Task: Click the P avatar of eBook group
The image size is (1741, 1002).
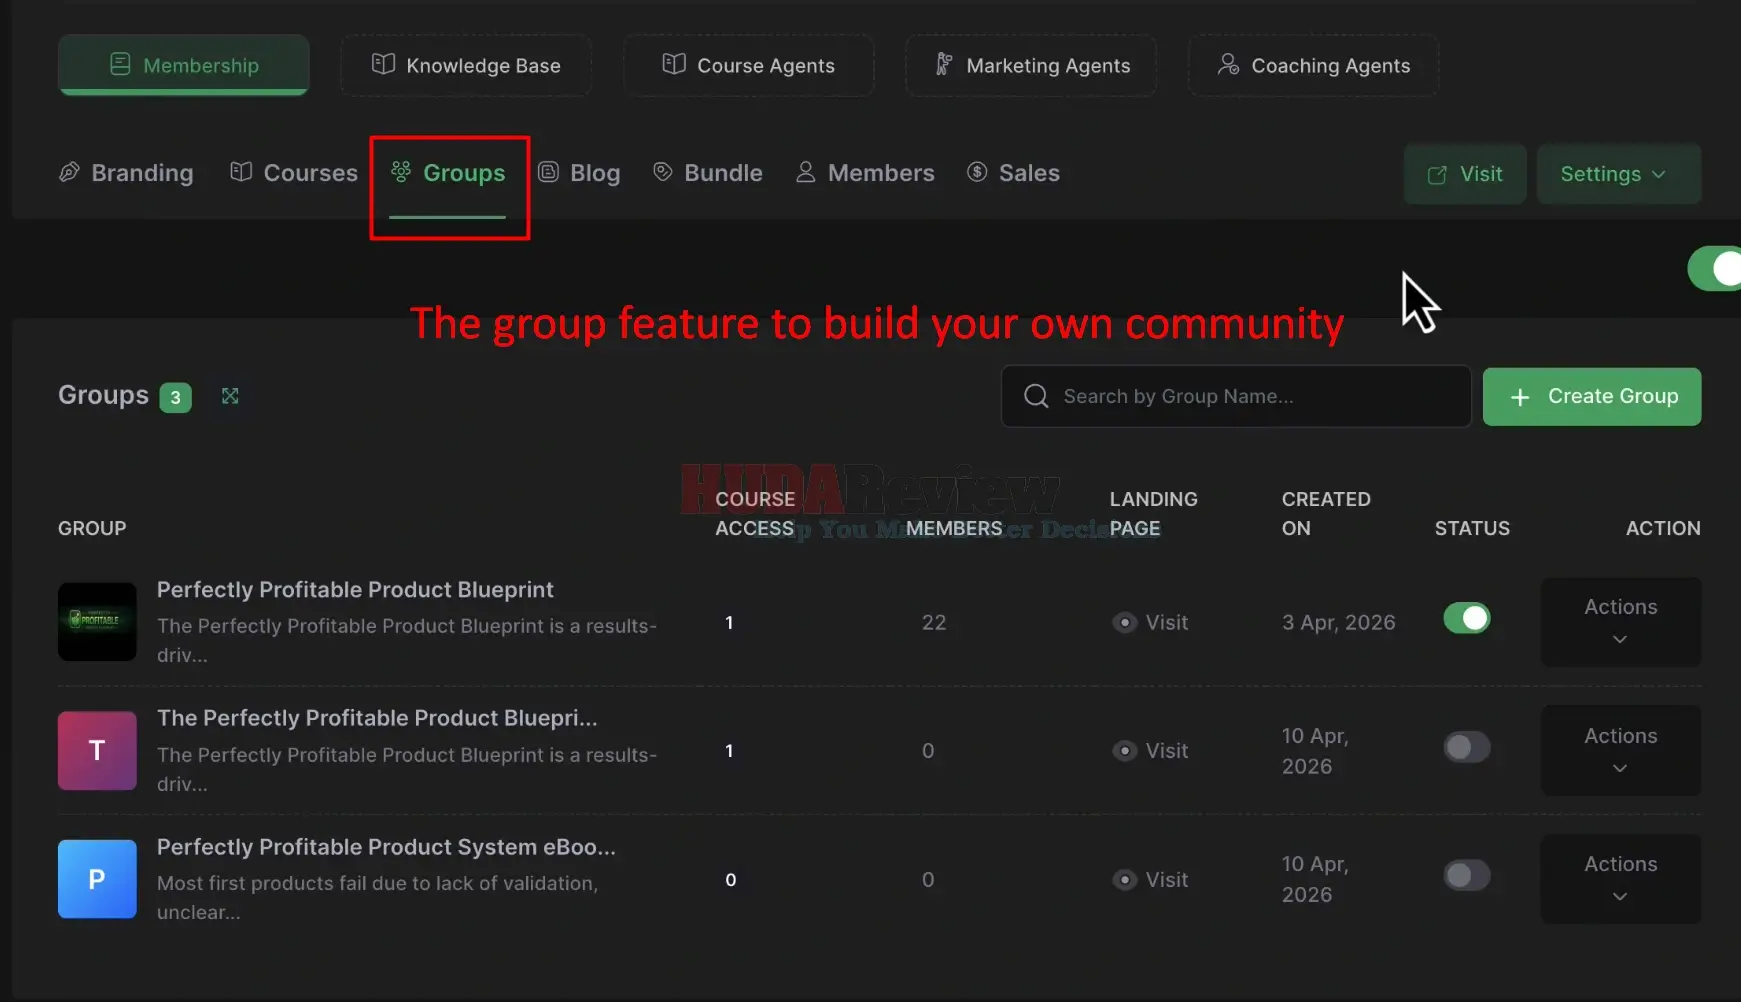Action: click(97, 879)
